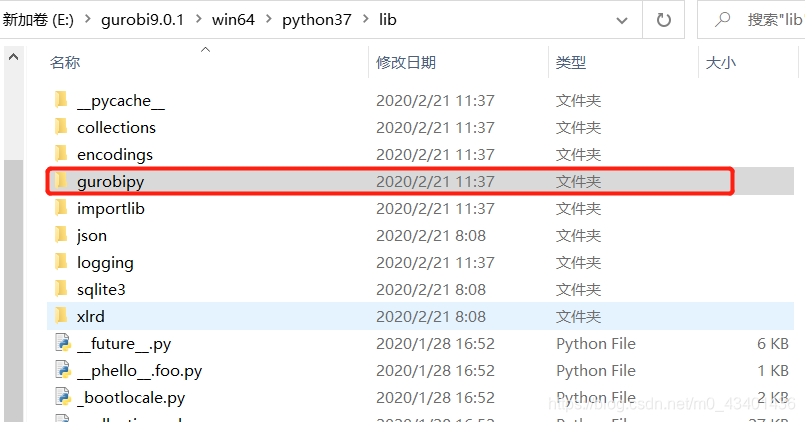
Task: Navigate to 新加卷 (E:) breadcrumb
Action: (38, 20)
